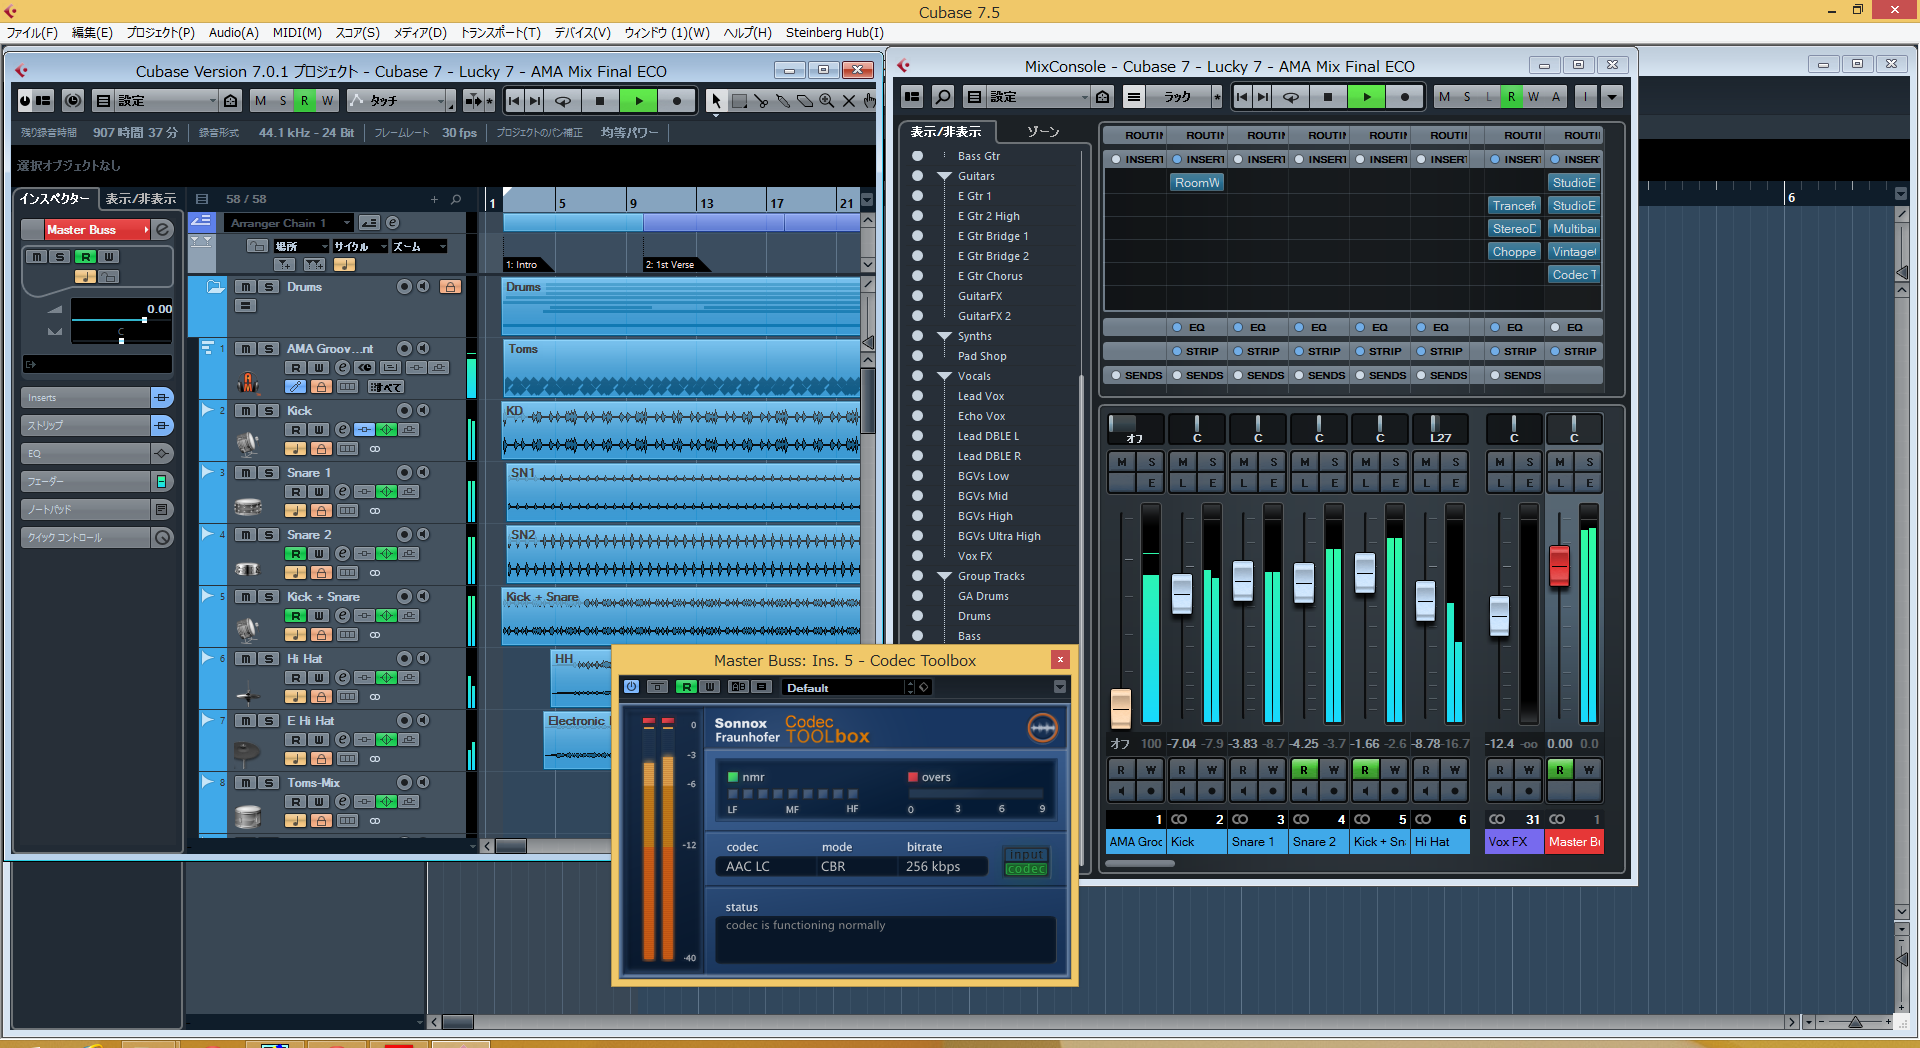The height and width of the screenshot is (1048, 1920).
Task: Open Steinberg Hub(I) menu
Action: [835, 33]
